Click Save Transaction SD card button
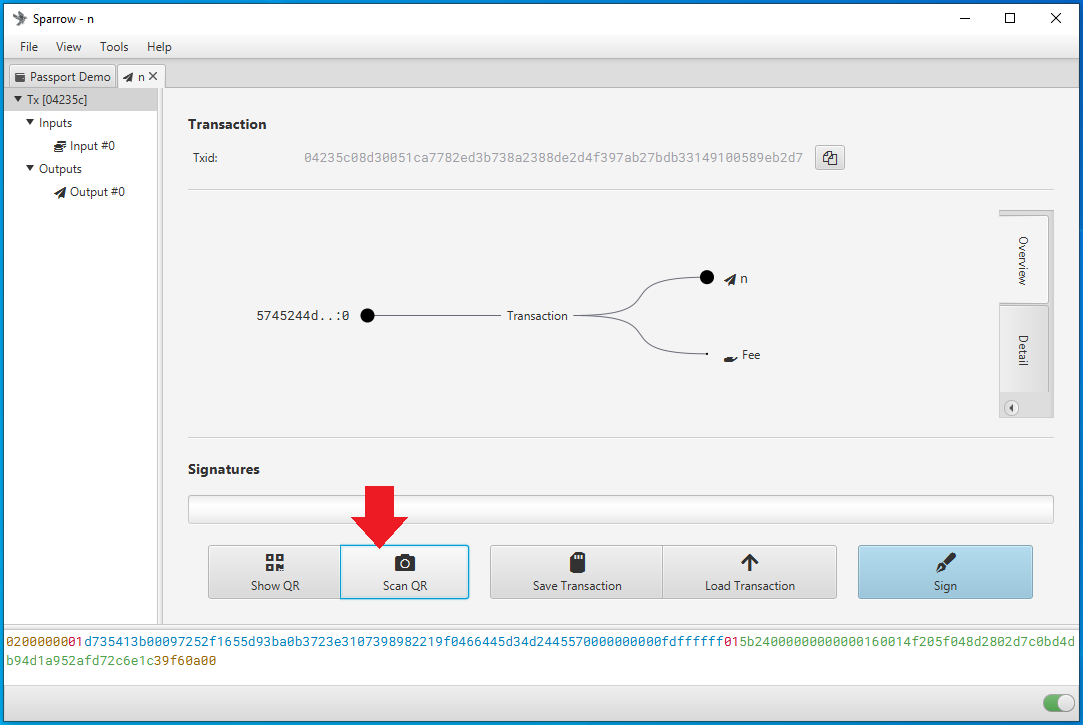 pos(577,572)
